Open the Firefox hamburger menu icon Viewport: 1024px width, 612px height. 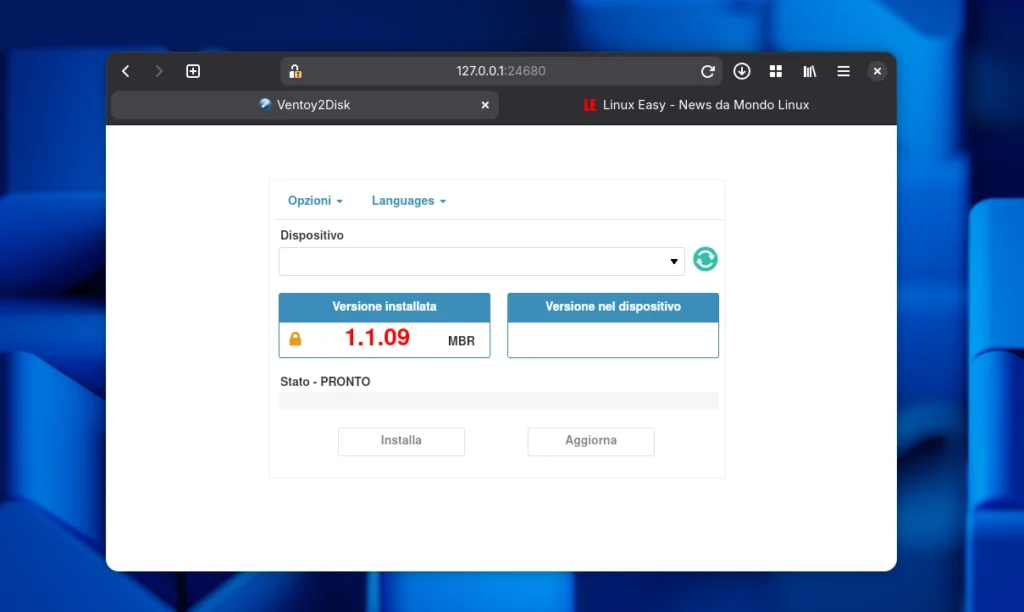tap(843, 71)
